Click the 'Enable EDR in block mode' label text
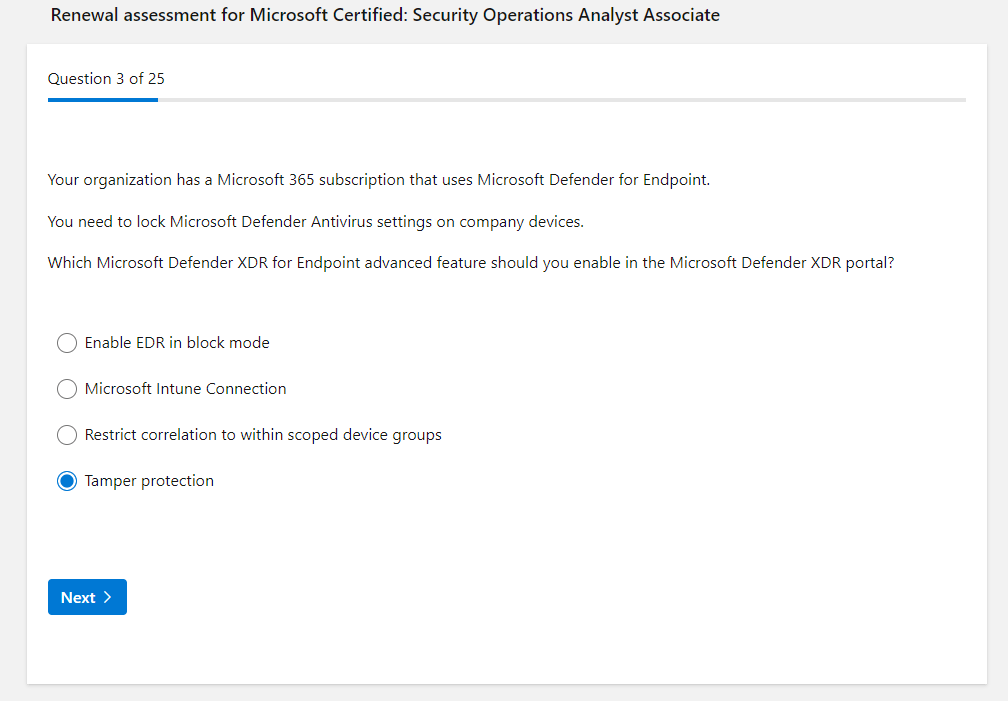 (177, 343)
